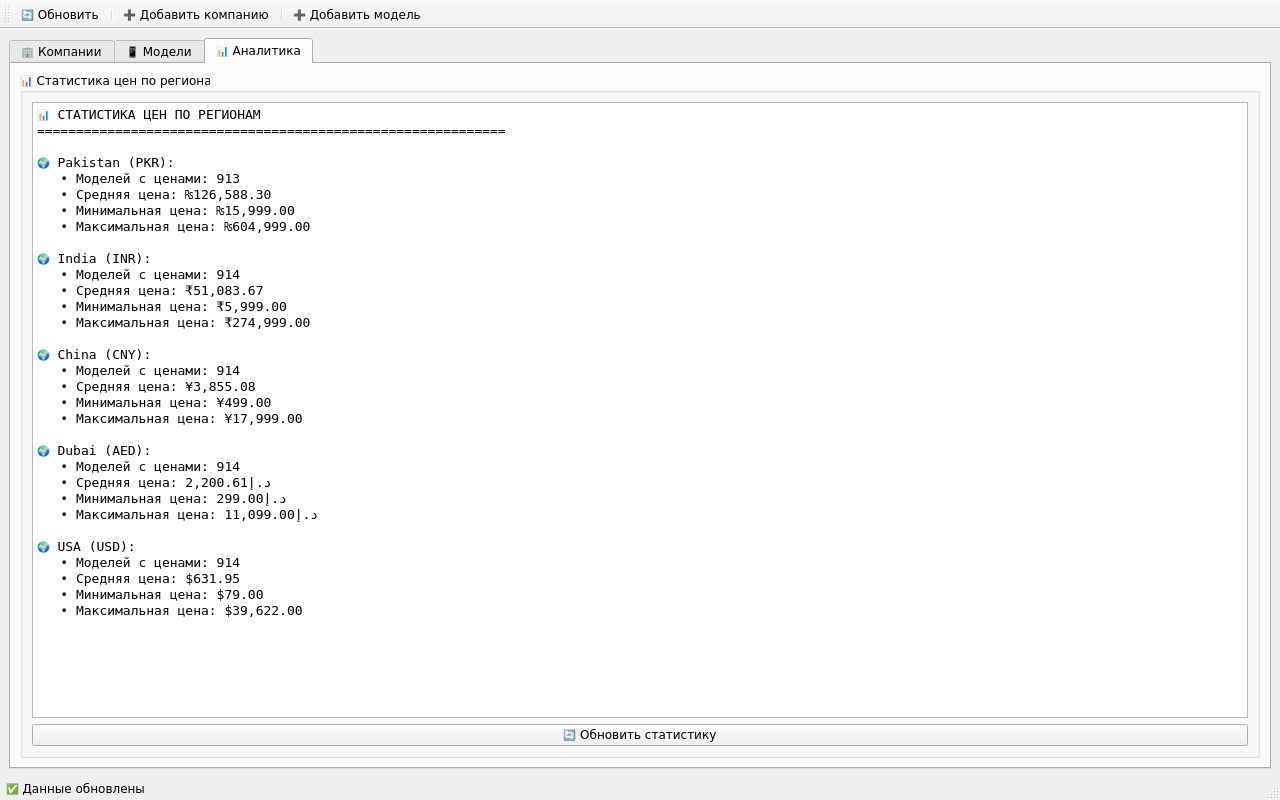Viewport: 1280px width, 800px height.
Task: Click Dubai maximum price 11,099.00
Action: pyautogui.click(x=271, y=515)
